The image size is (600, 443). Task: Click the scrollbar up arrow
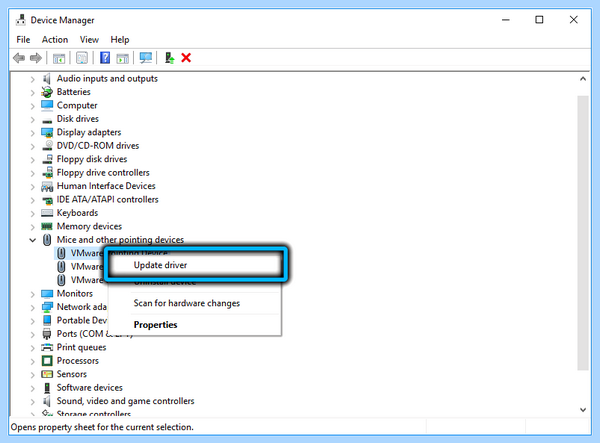(x=583, y=79)
